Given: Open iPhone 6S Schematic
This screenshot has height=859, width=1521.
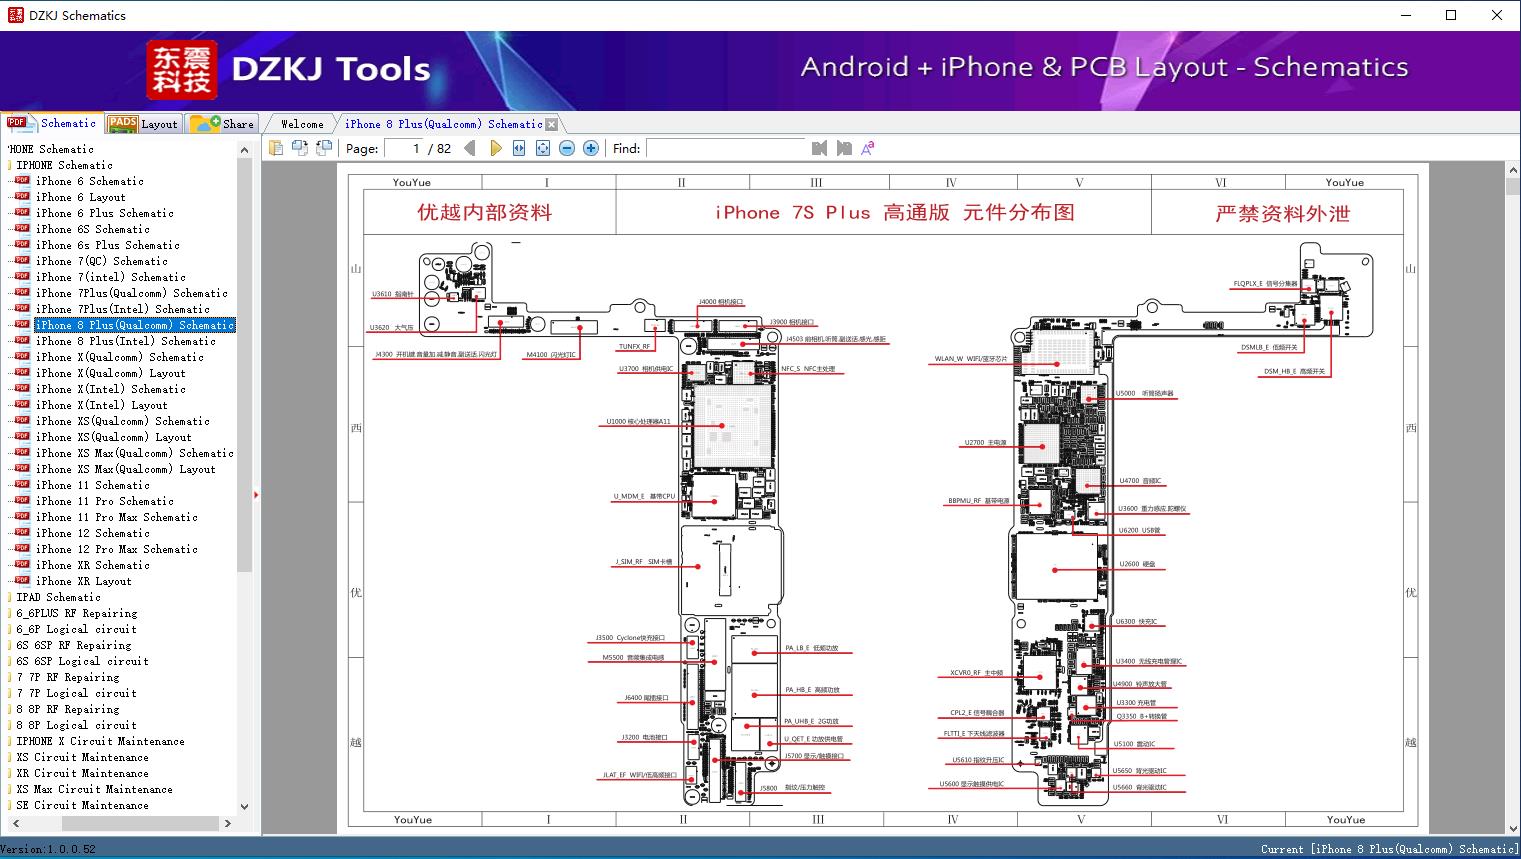Looking at the screenshot, I should click(x=92, y=229).
